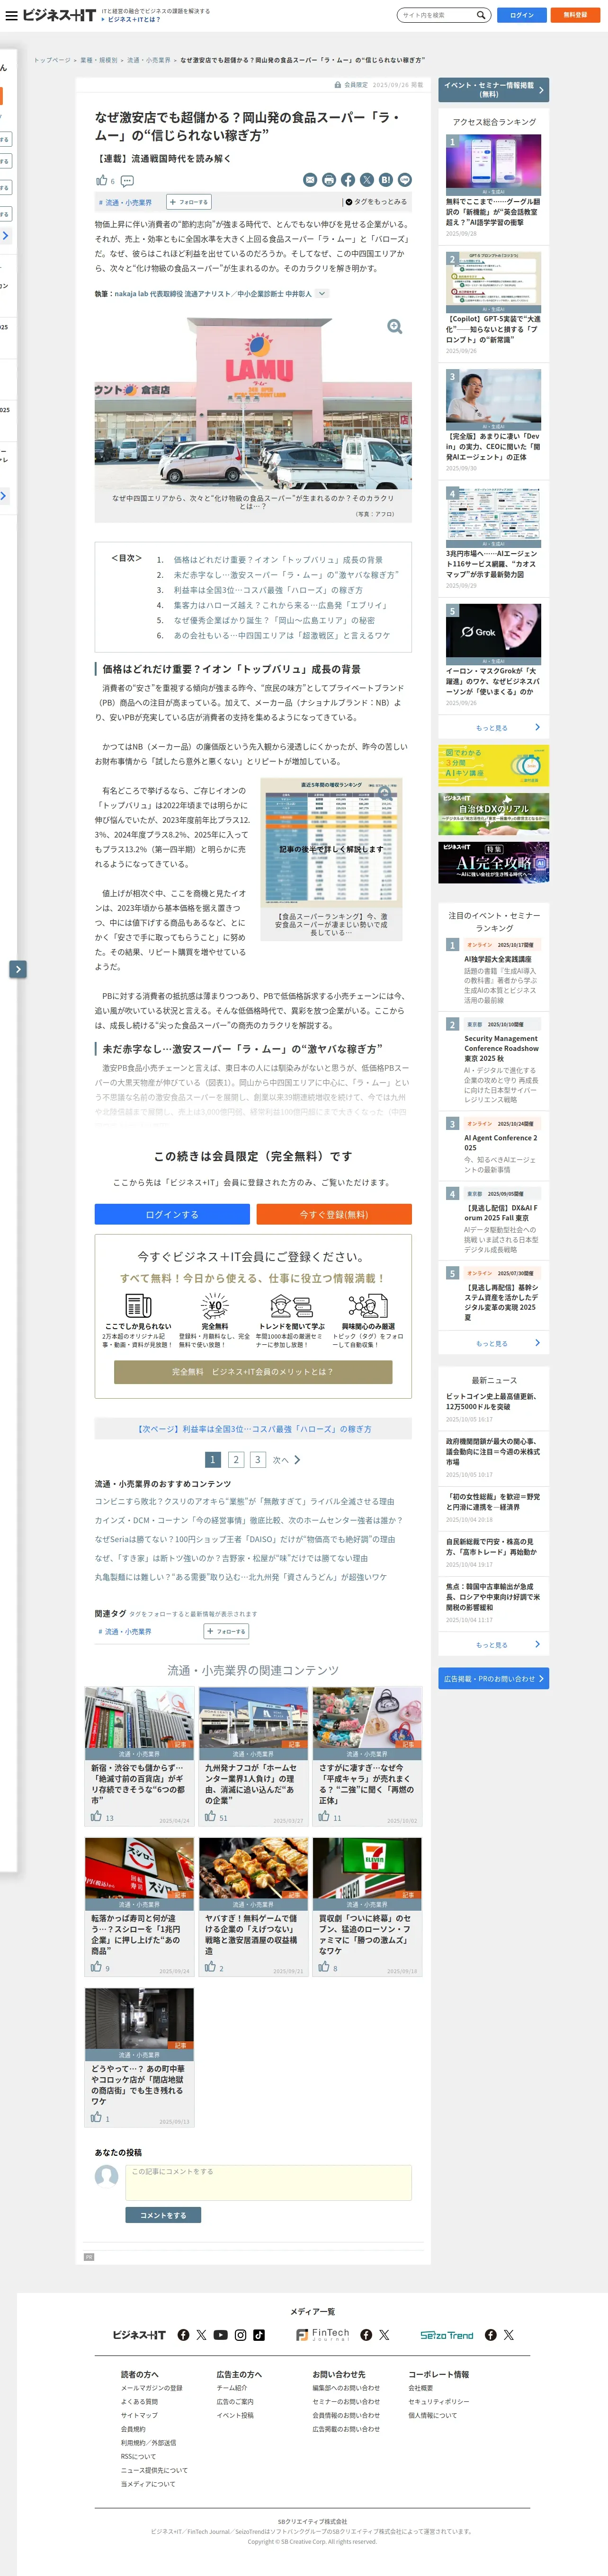This screenshot has width=608, height=2576.
Task: Like the 買収劇「ついに終幕」card thumbs-up
Action: [324, 1966]
